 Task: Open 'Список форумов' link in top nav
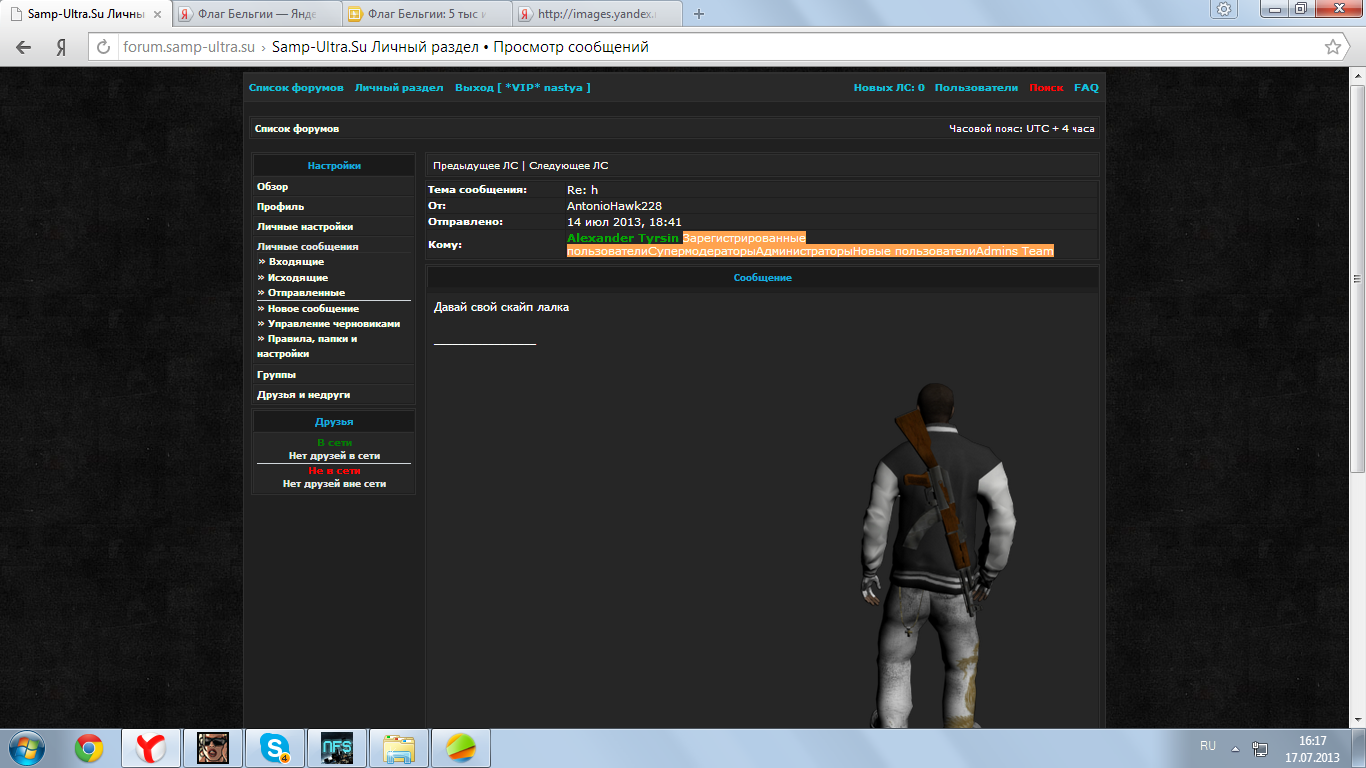(296, 88)
